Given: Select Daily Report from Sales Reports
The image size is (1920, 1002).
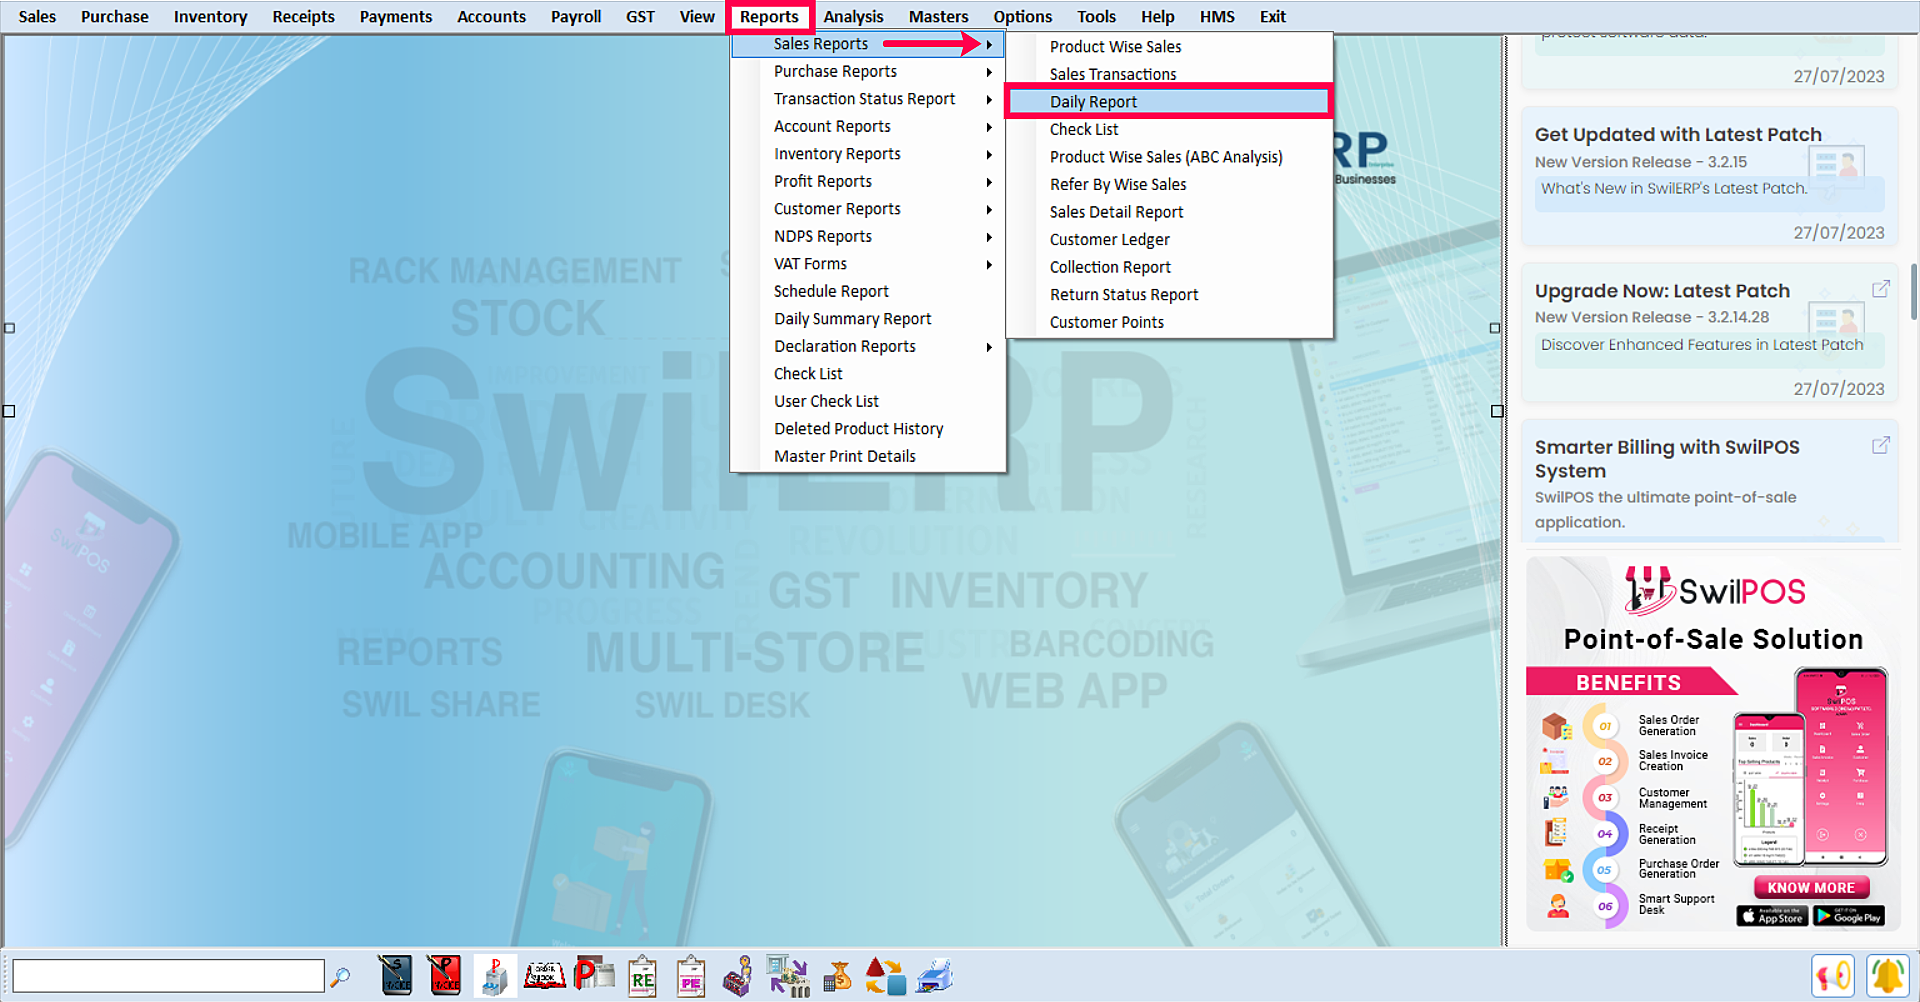Looking at the screenshot, I should pyautogui.click(x=1169, y=102).
